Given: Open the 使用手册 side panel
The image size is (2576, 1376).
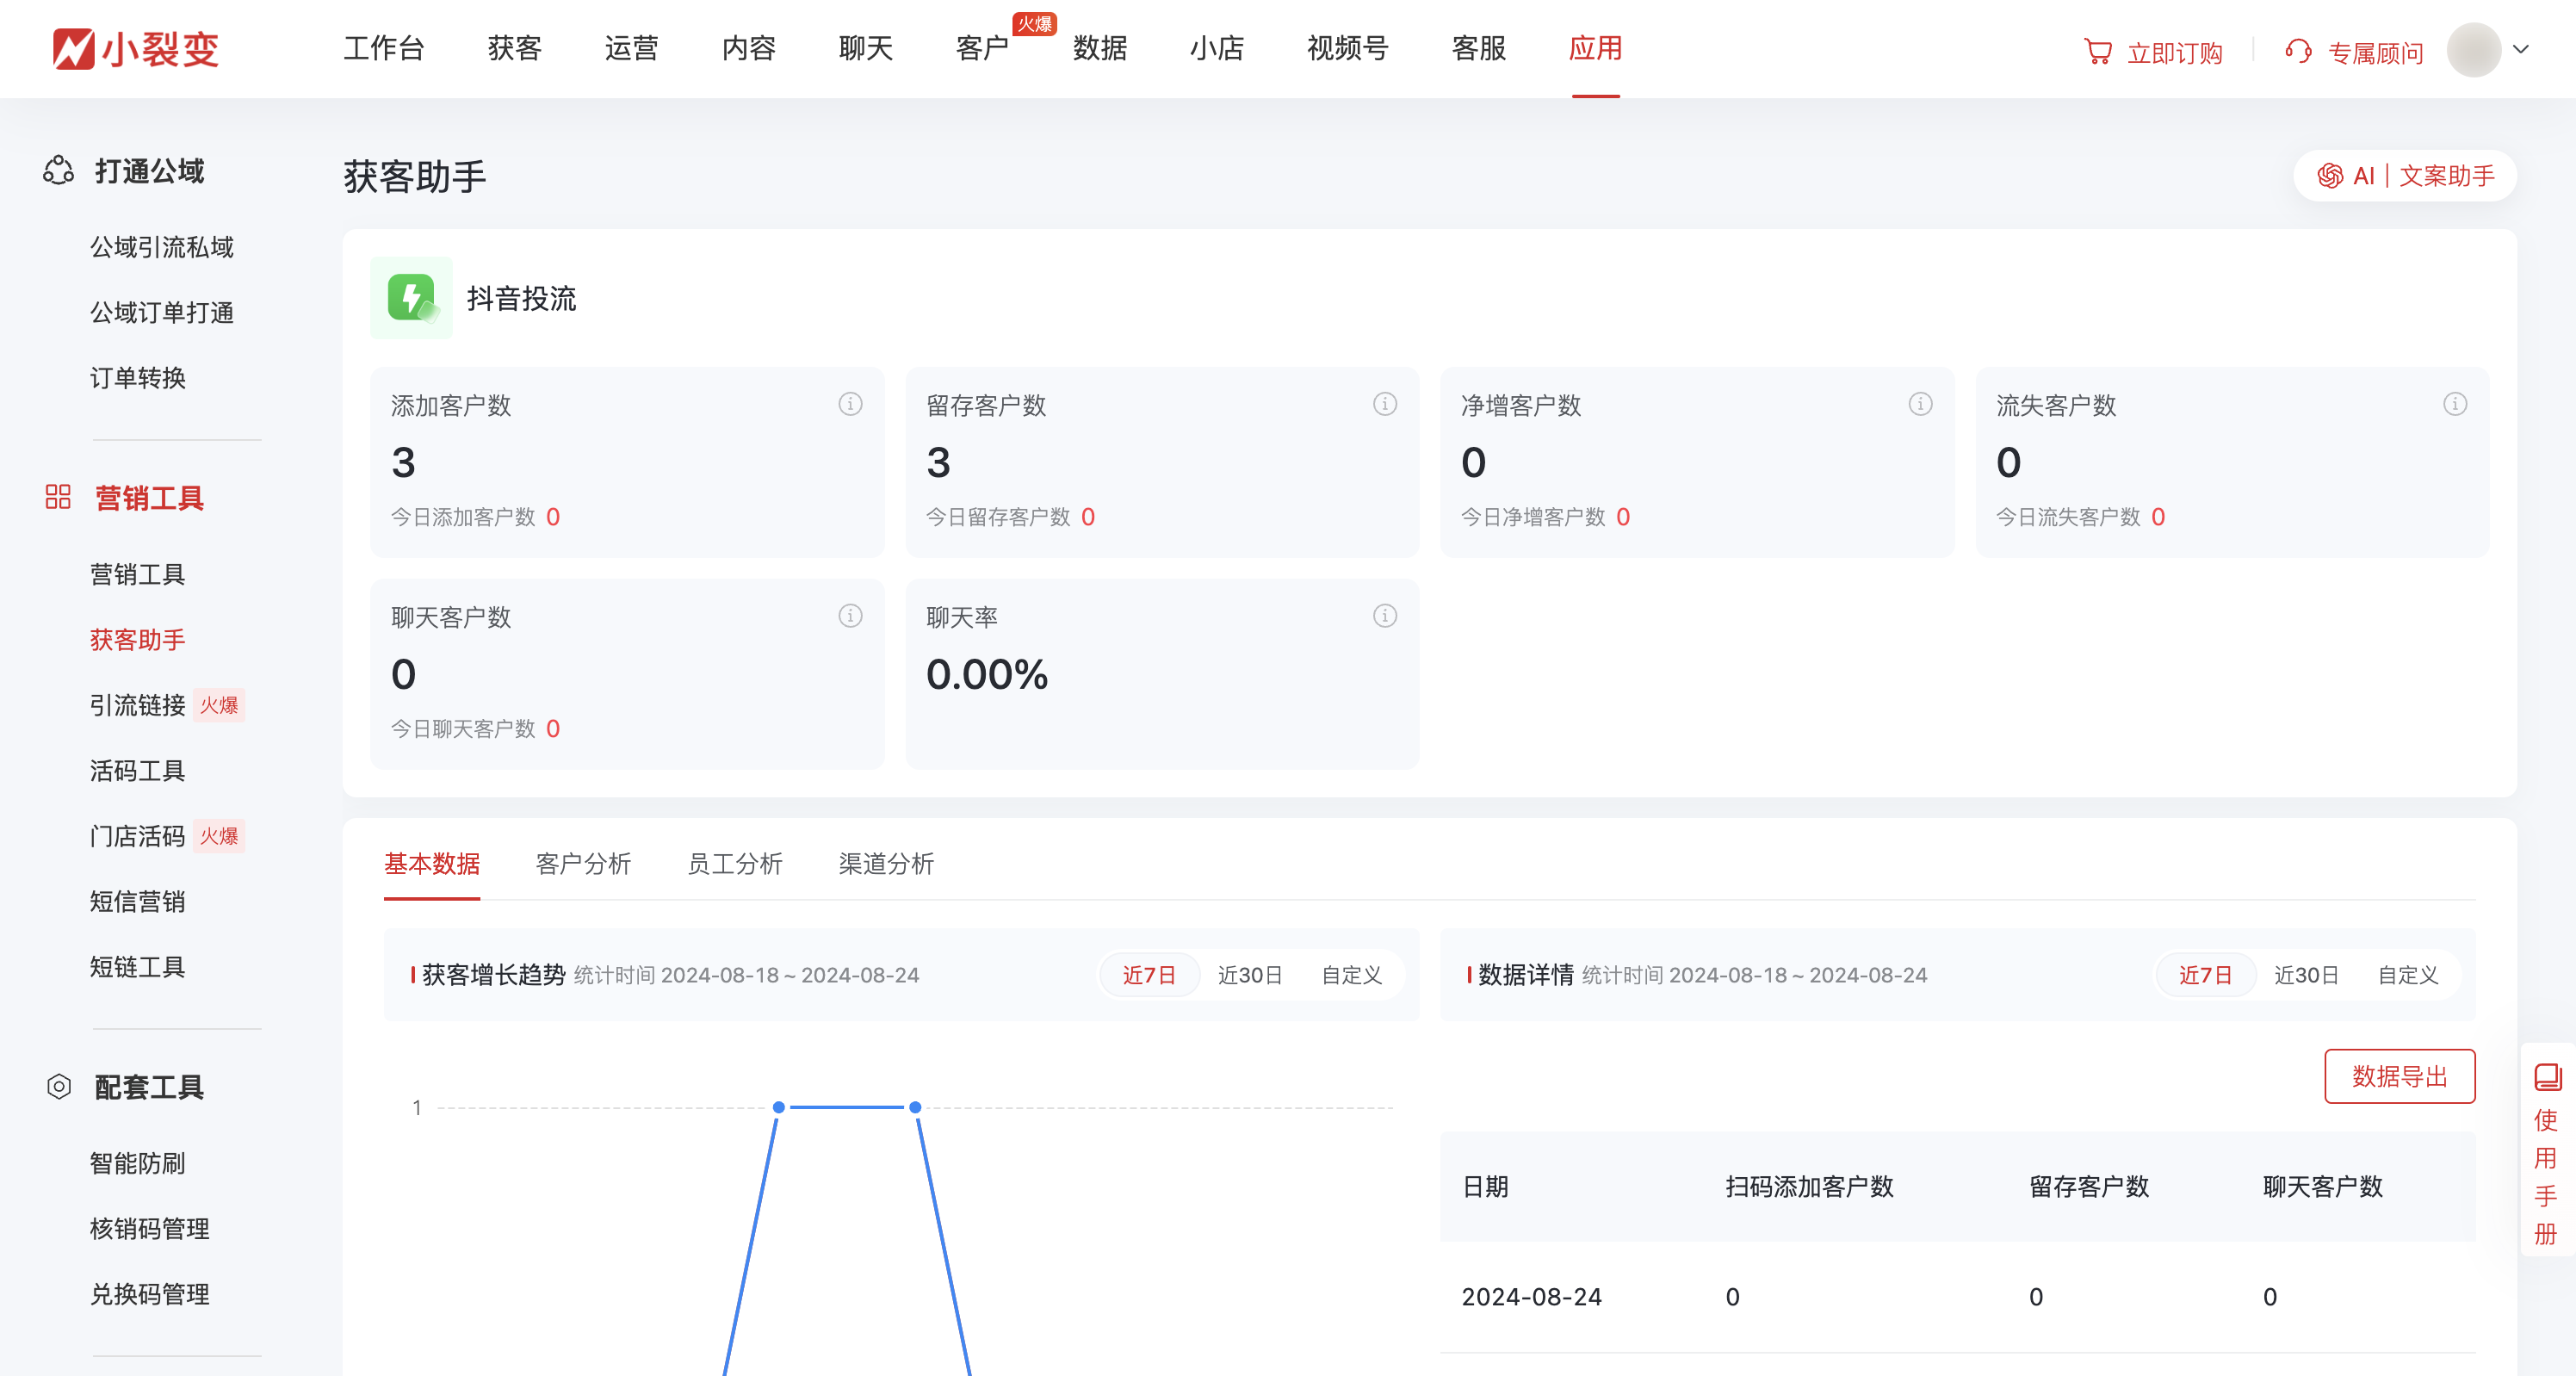Looking at the screenshot, I should coord(2546,1148).
